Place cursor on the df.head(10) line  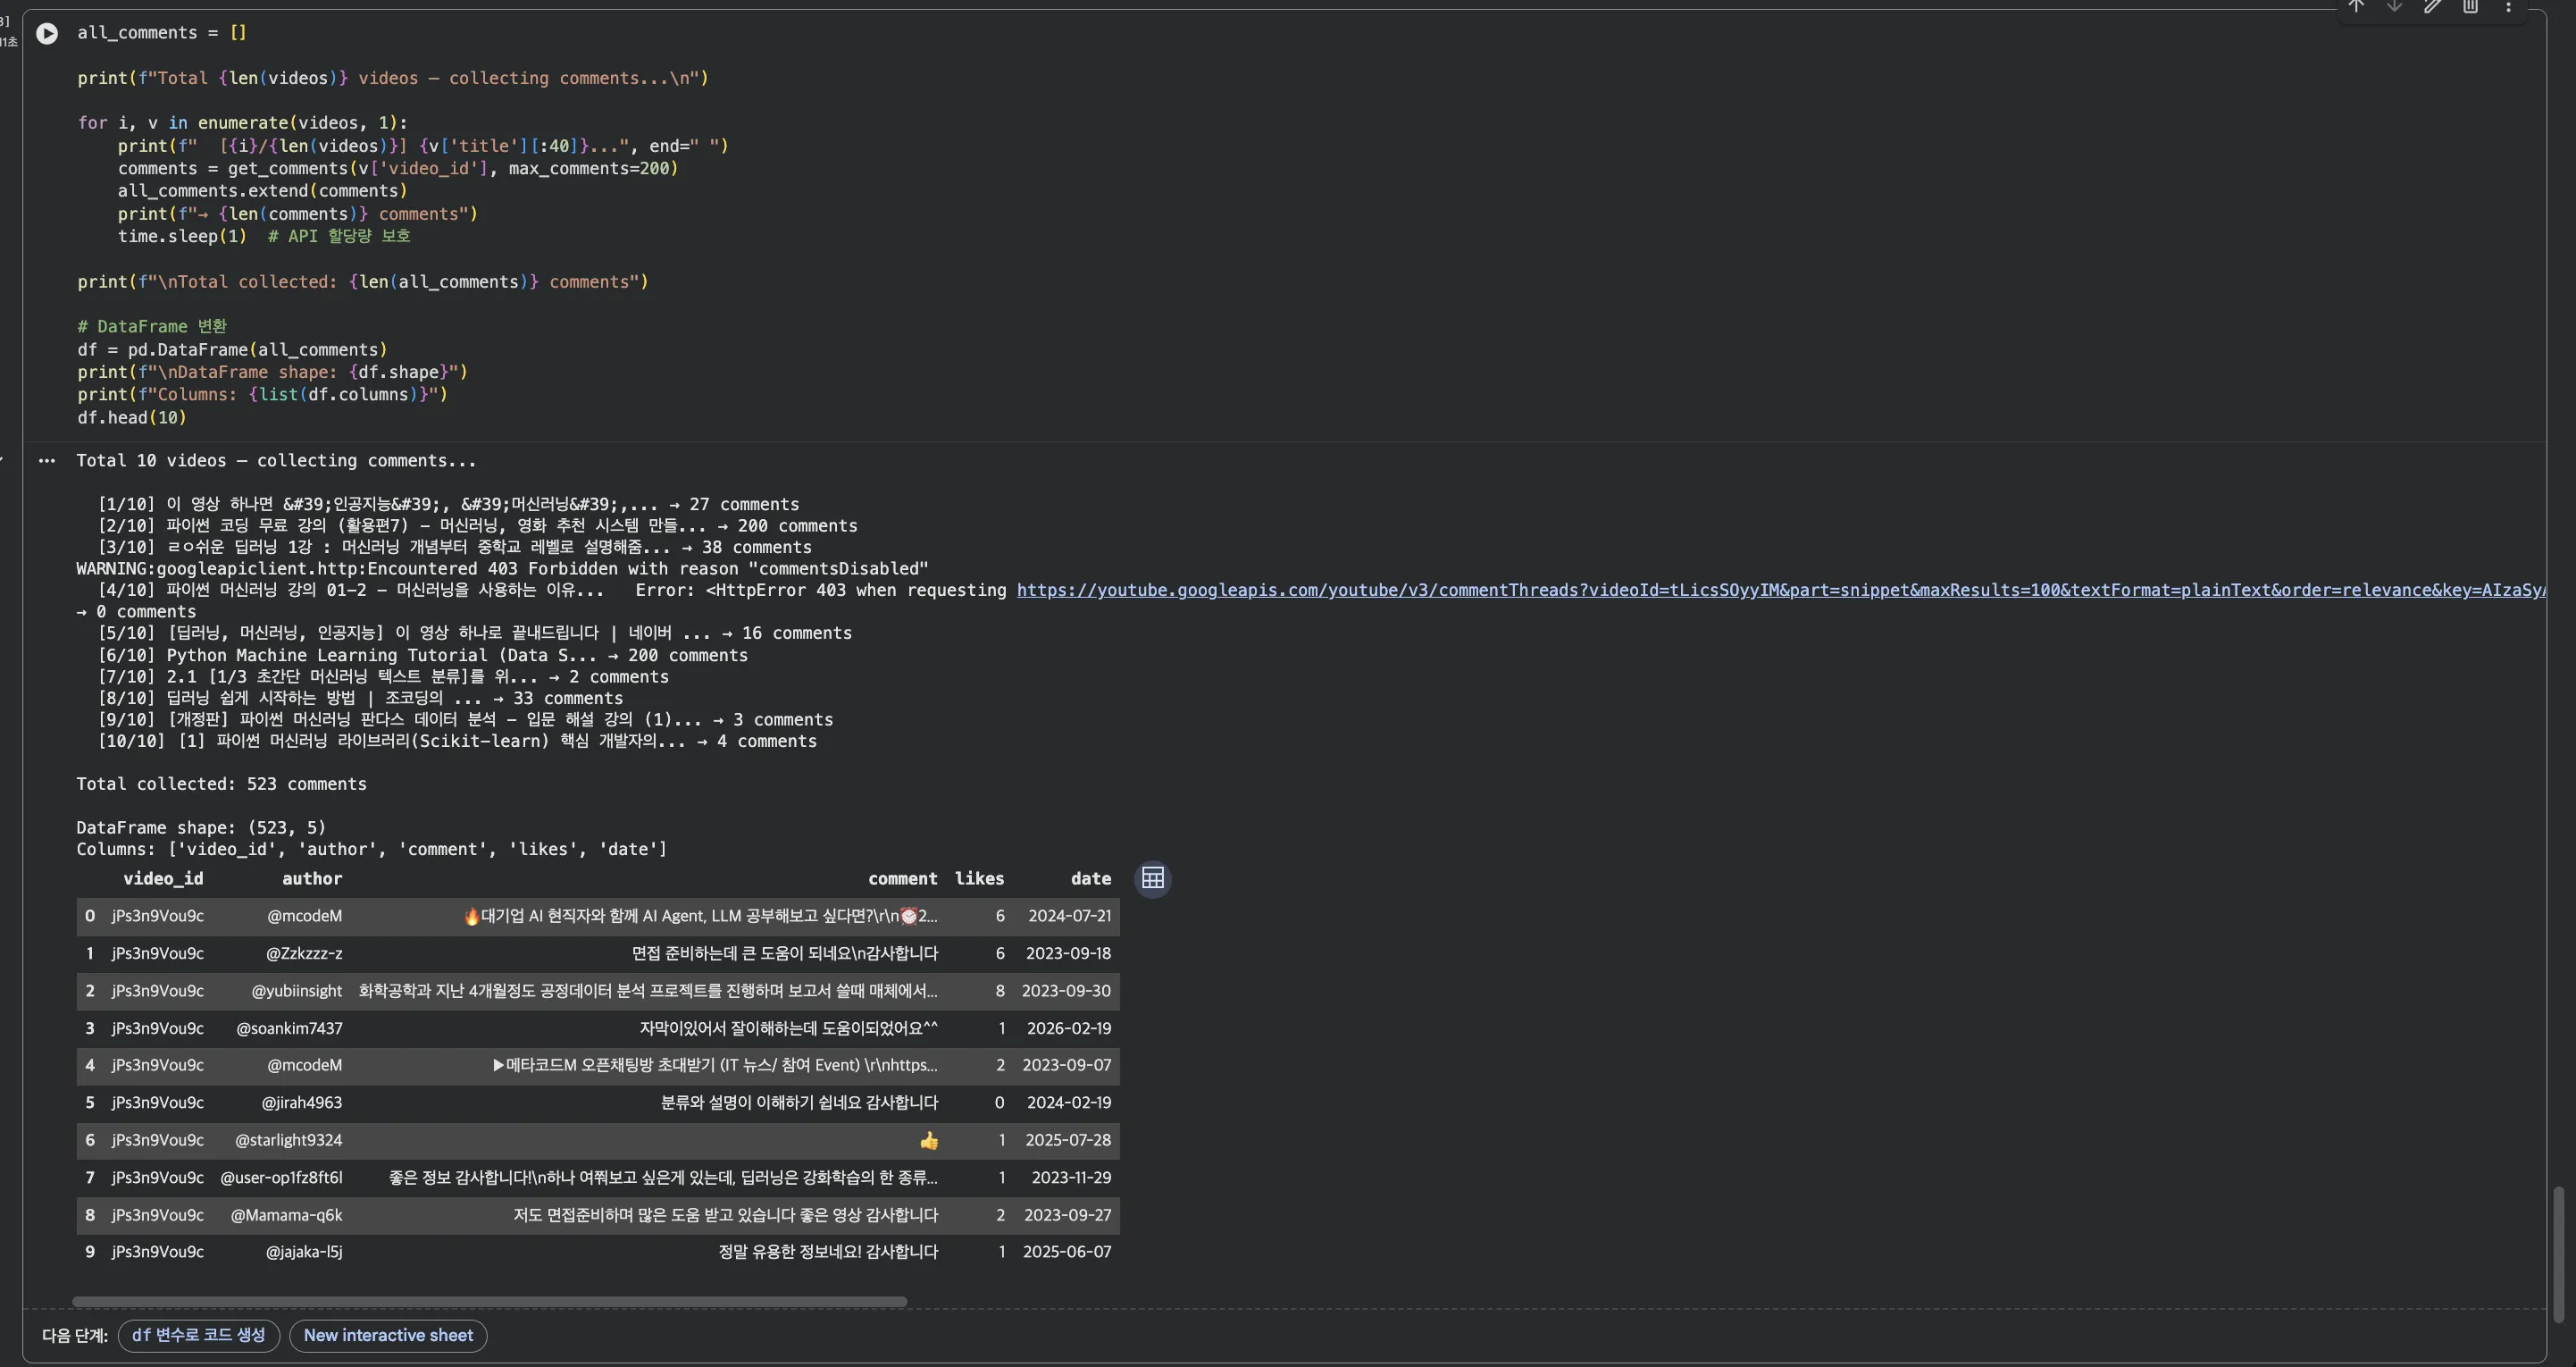point(132,418)
